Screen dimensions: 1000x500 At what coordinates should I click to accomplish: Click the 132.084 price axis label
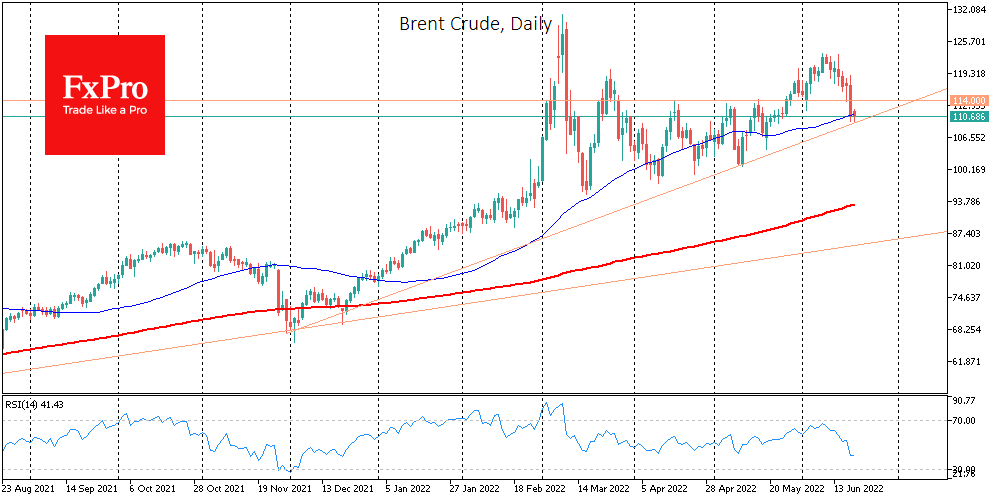pyautogui.click(x=970, y=10)
